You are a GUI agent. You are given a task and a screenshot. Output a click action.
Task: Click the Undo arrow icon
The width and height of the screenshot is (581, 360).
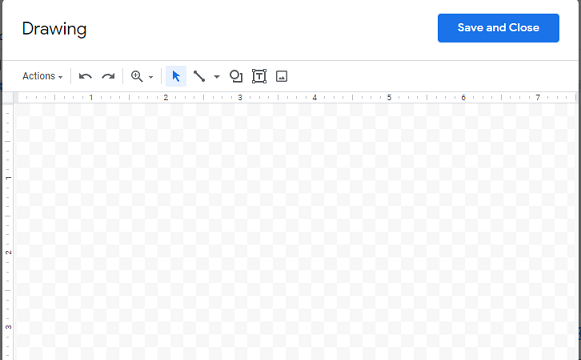tap(85, 76)
